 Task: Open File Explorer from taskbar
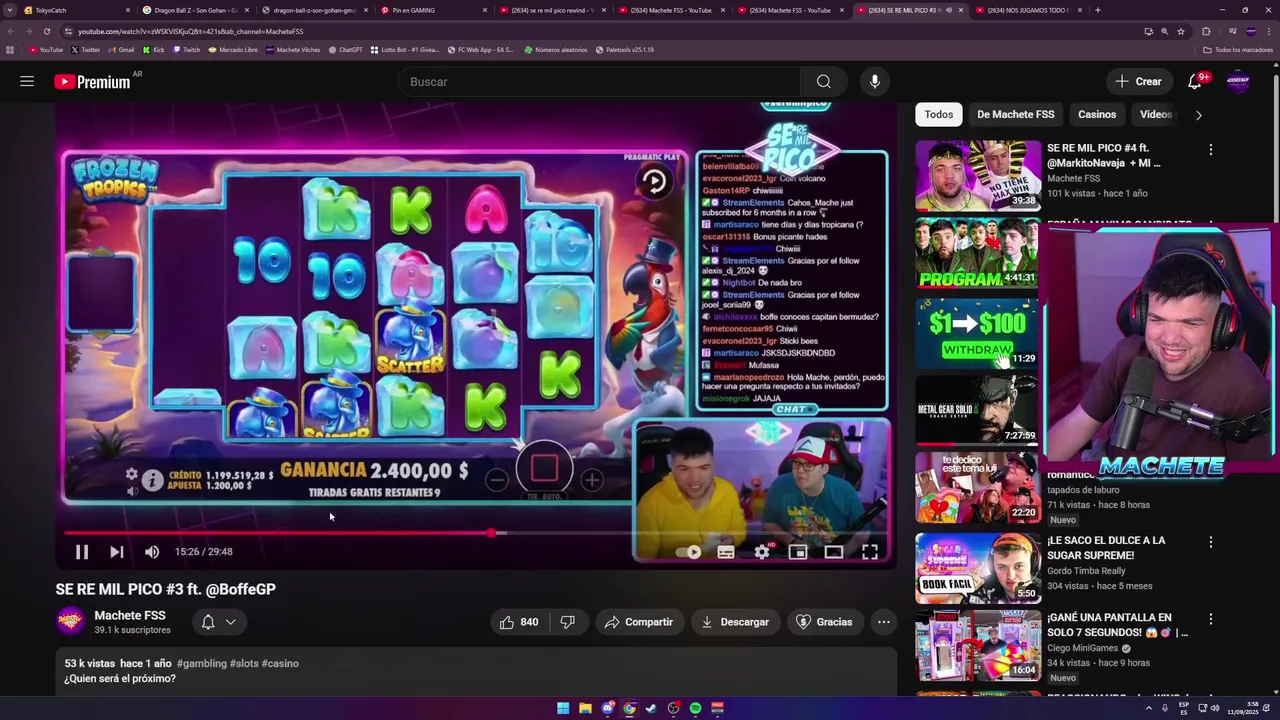585,708
